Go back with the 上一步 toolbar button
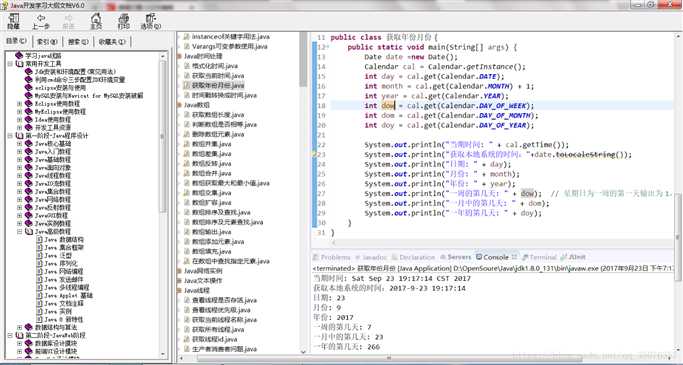Viewport: 683px width, 365px height. tap(41, 21)
